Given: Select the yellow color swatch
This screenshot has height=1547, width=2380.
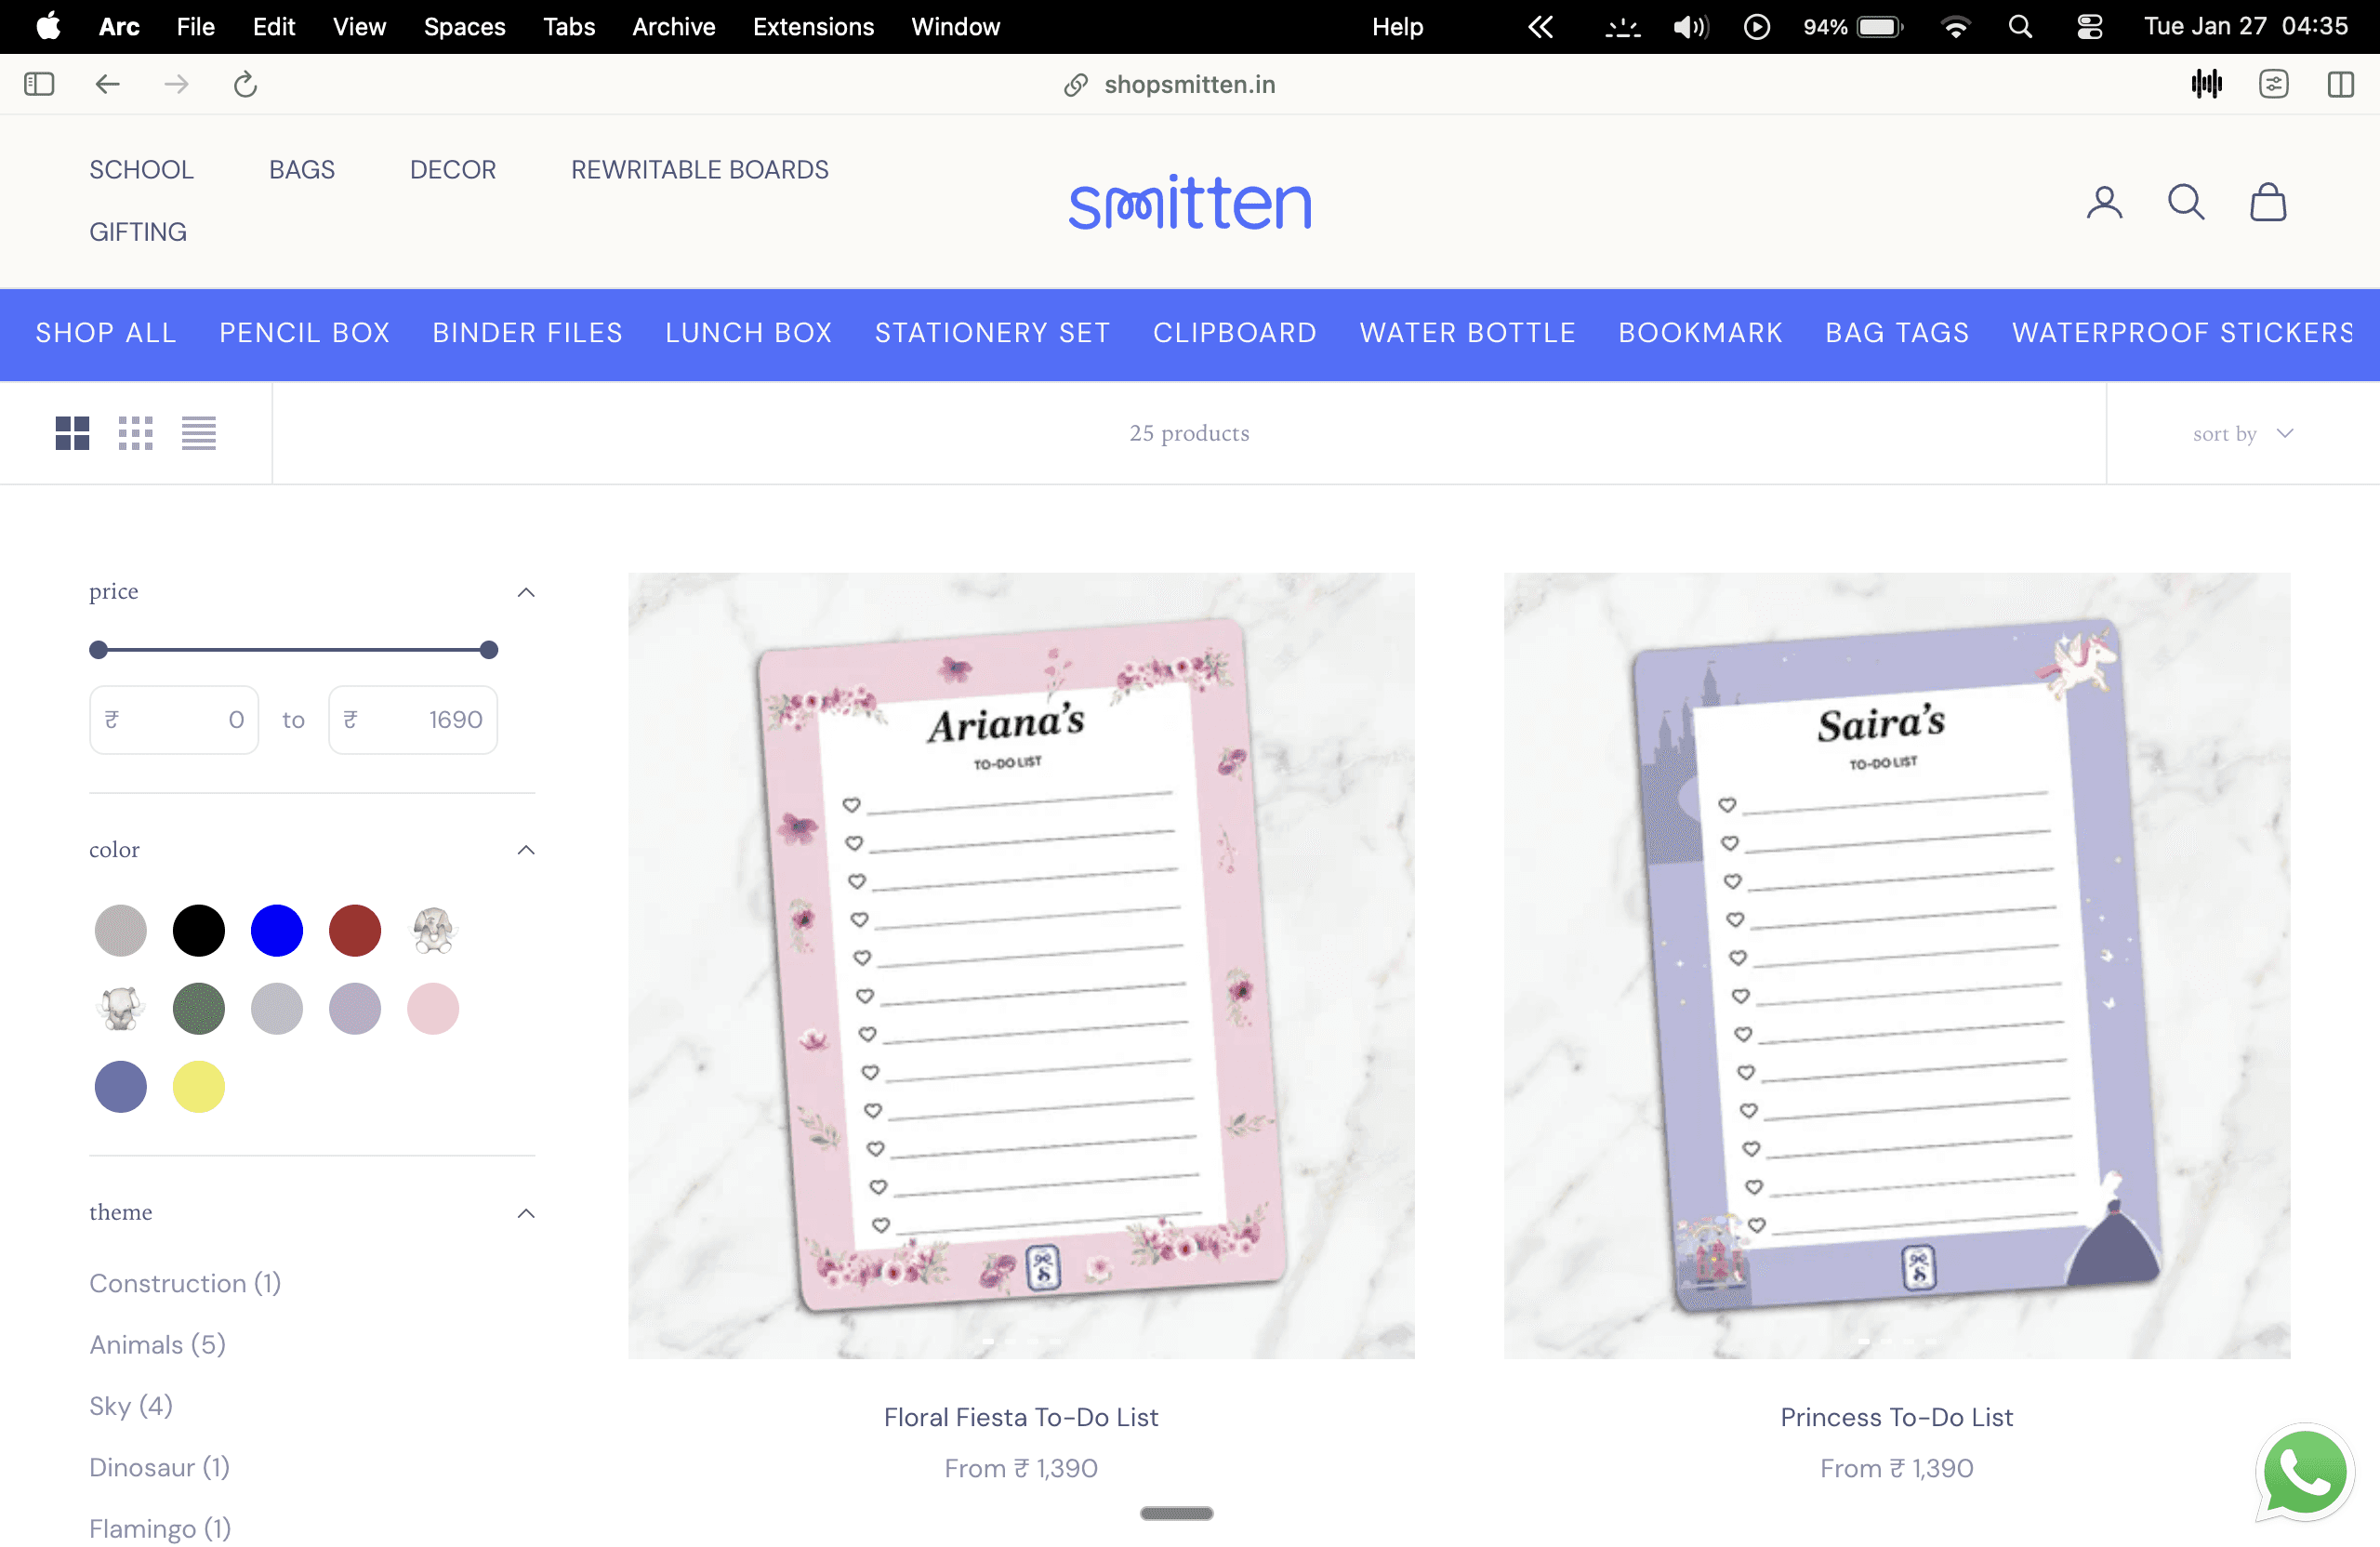Looking at the screenshot, I should (x=198, y=1087).
